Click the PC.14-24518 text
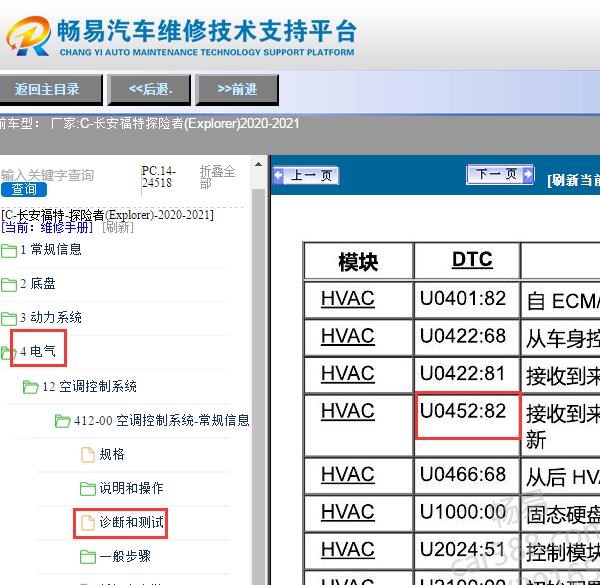600x585 pixels. coord(158,176)
